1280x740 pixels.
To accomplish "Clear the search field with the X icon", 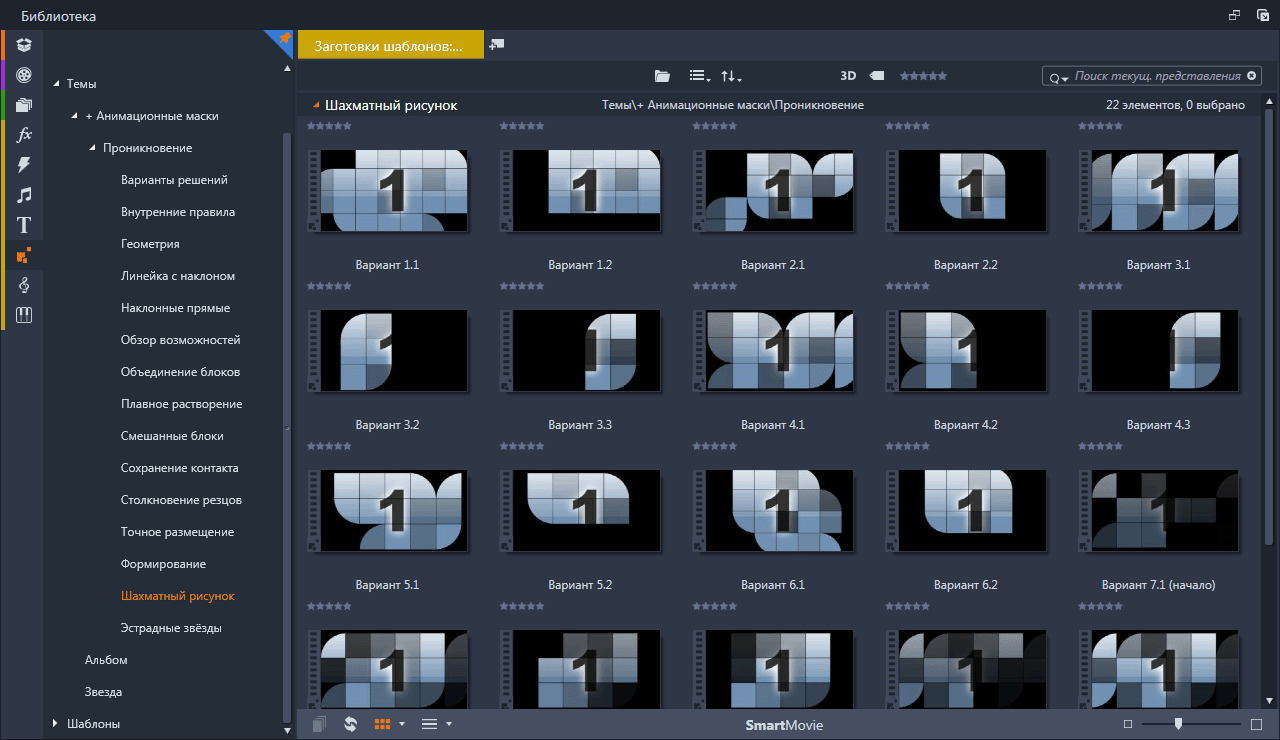I will click(1250, 76).
